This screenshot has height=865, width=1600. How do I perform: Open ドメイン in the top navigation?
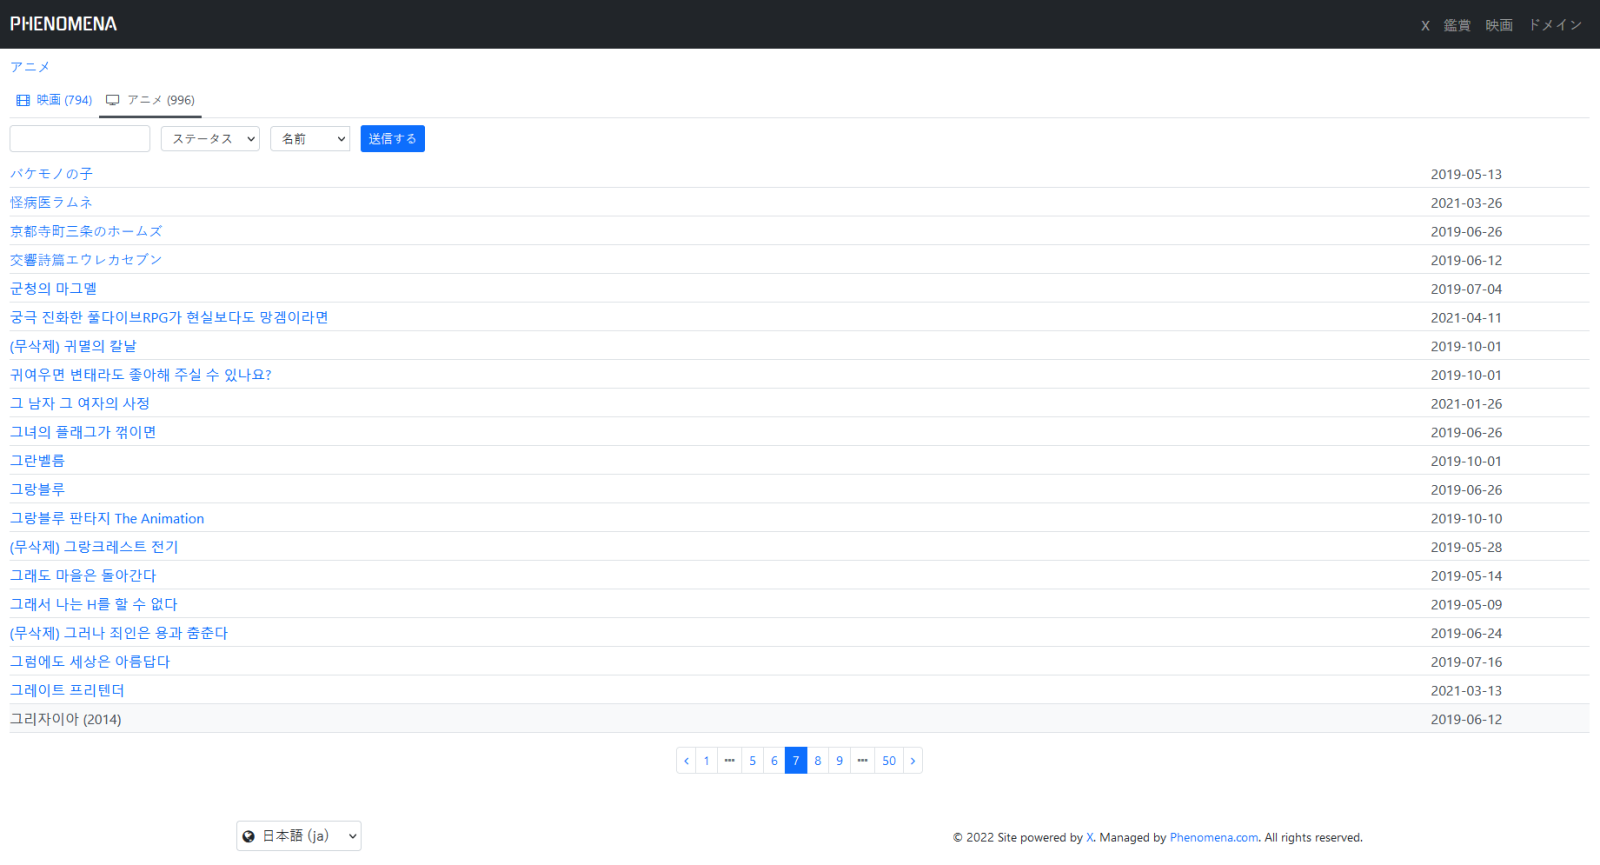[x=1555, y=25]
